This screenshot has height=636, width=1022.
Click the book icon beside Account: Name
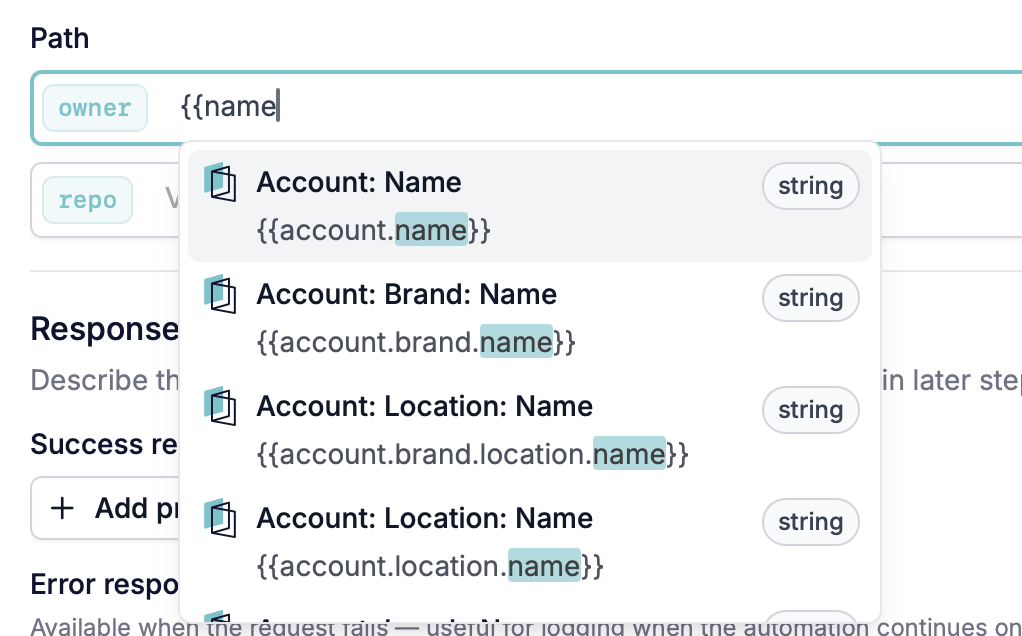tap(220, 182)
